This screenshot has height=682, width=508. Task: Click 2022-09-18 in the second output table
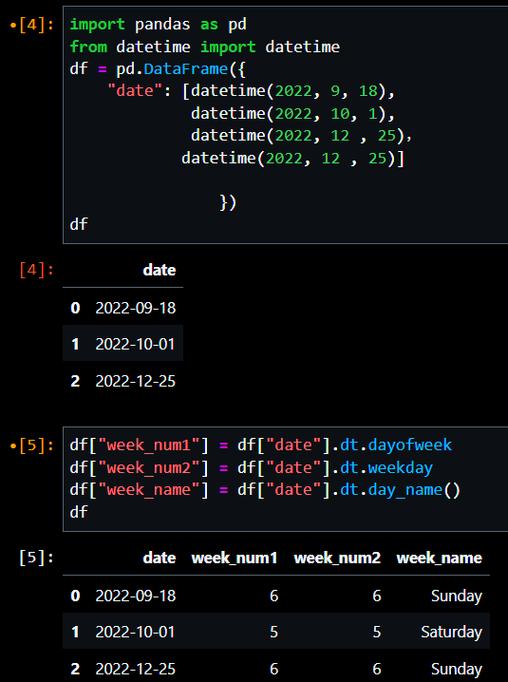click(x=136, y=595)
